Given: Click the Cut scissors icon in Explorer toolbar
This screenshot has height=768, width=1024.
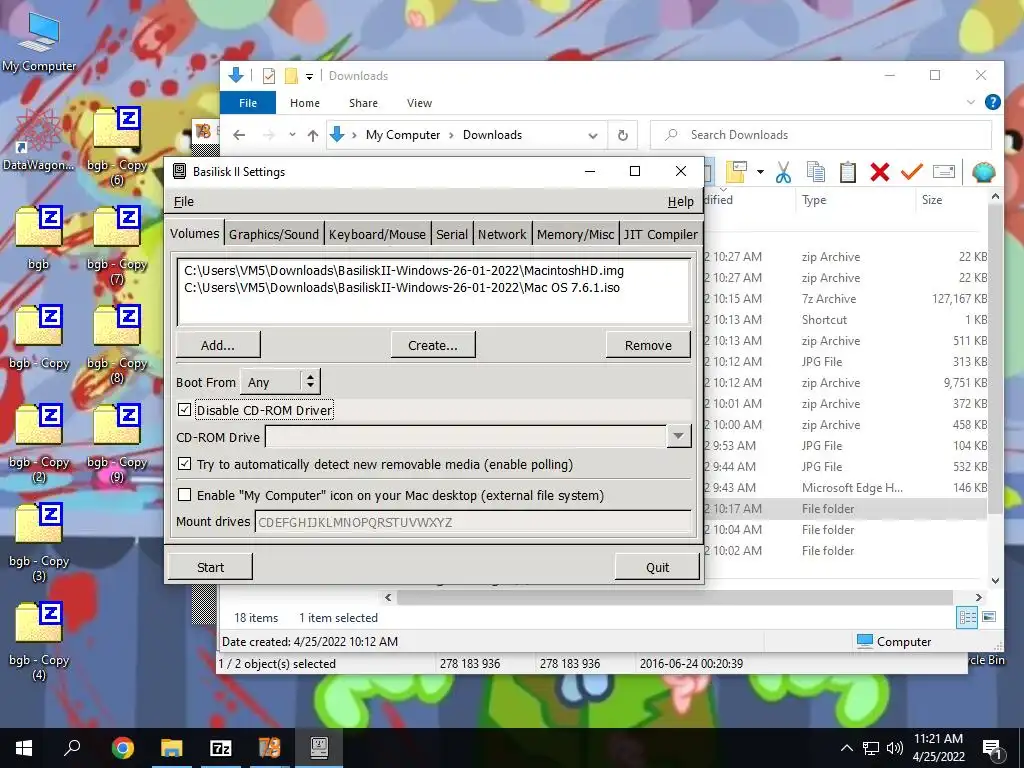Looking at the screenshot, I should 783,172.
